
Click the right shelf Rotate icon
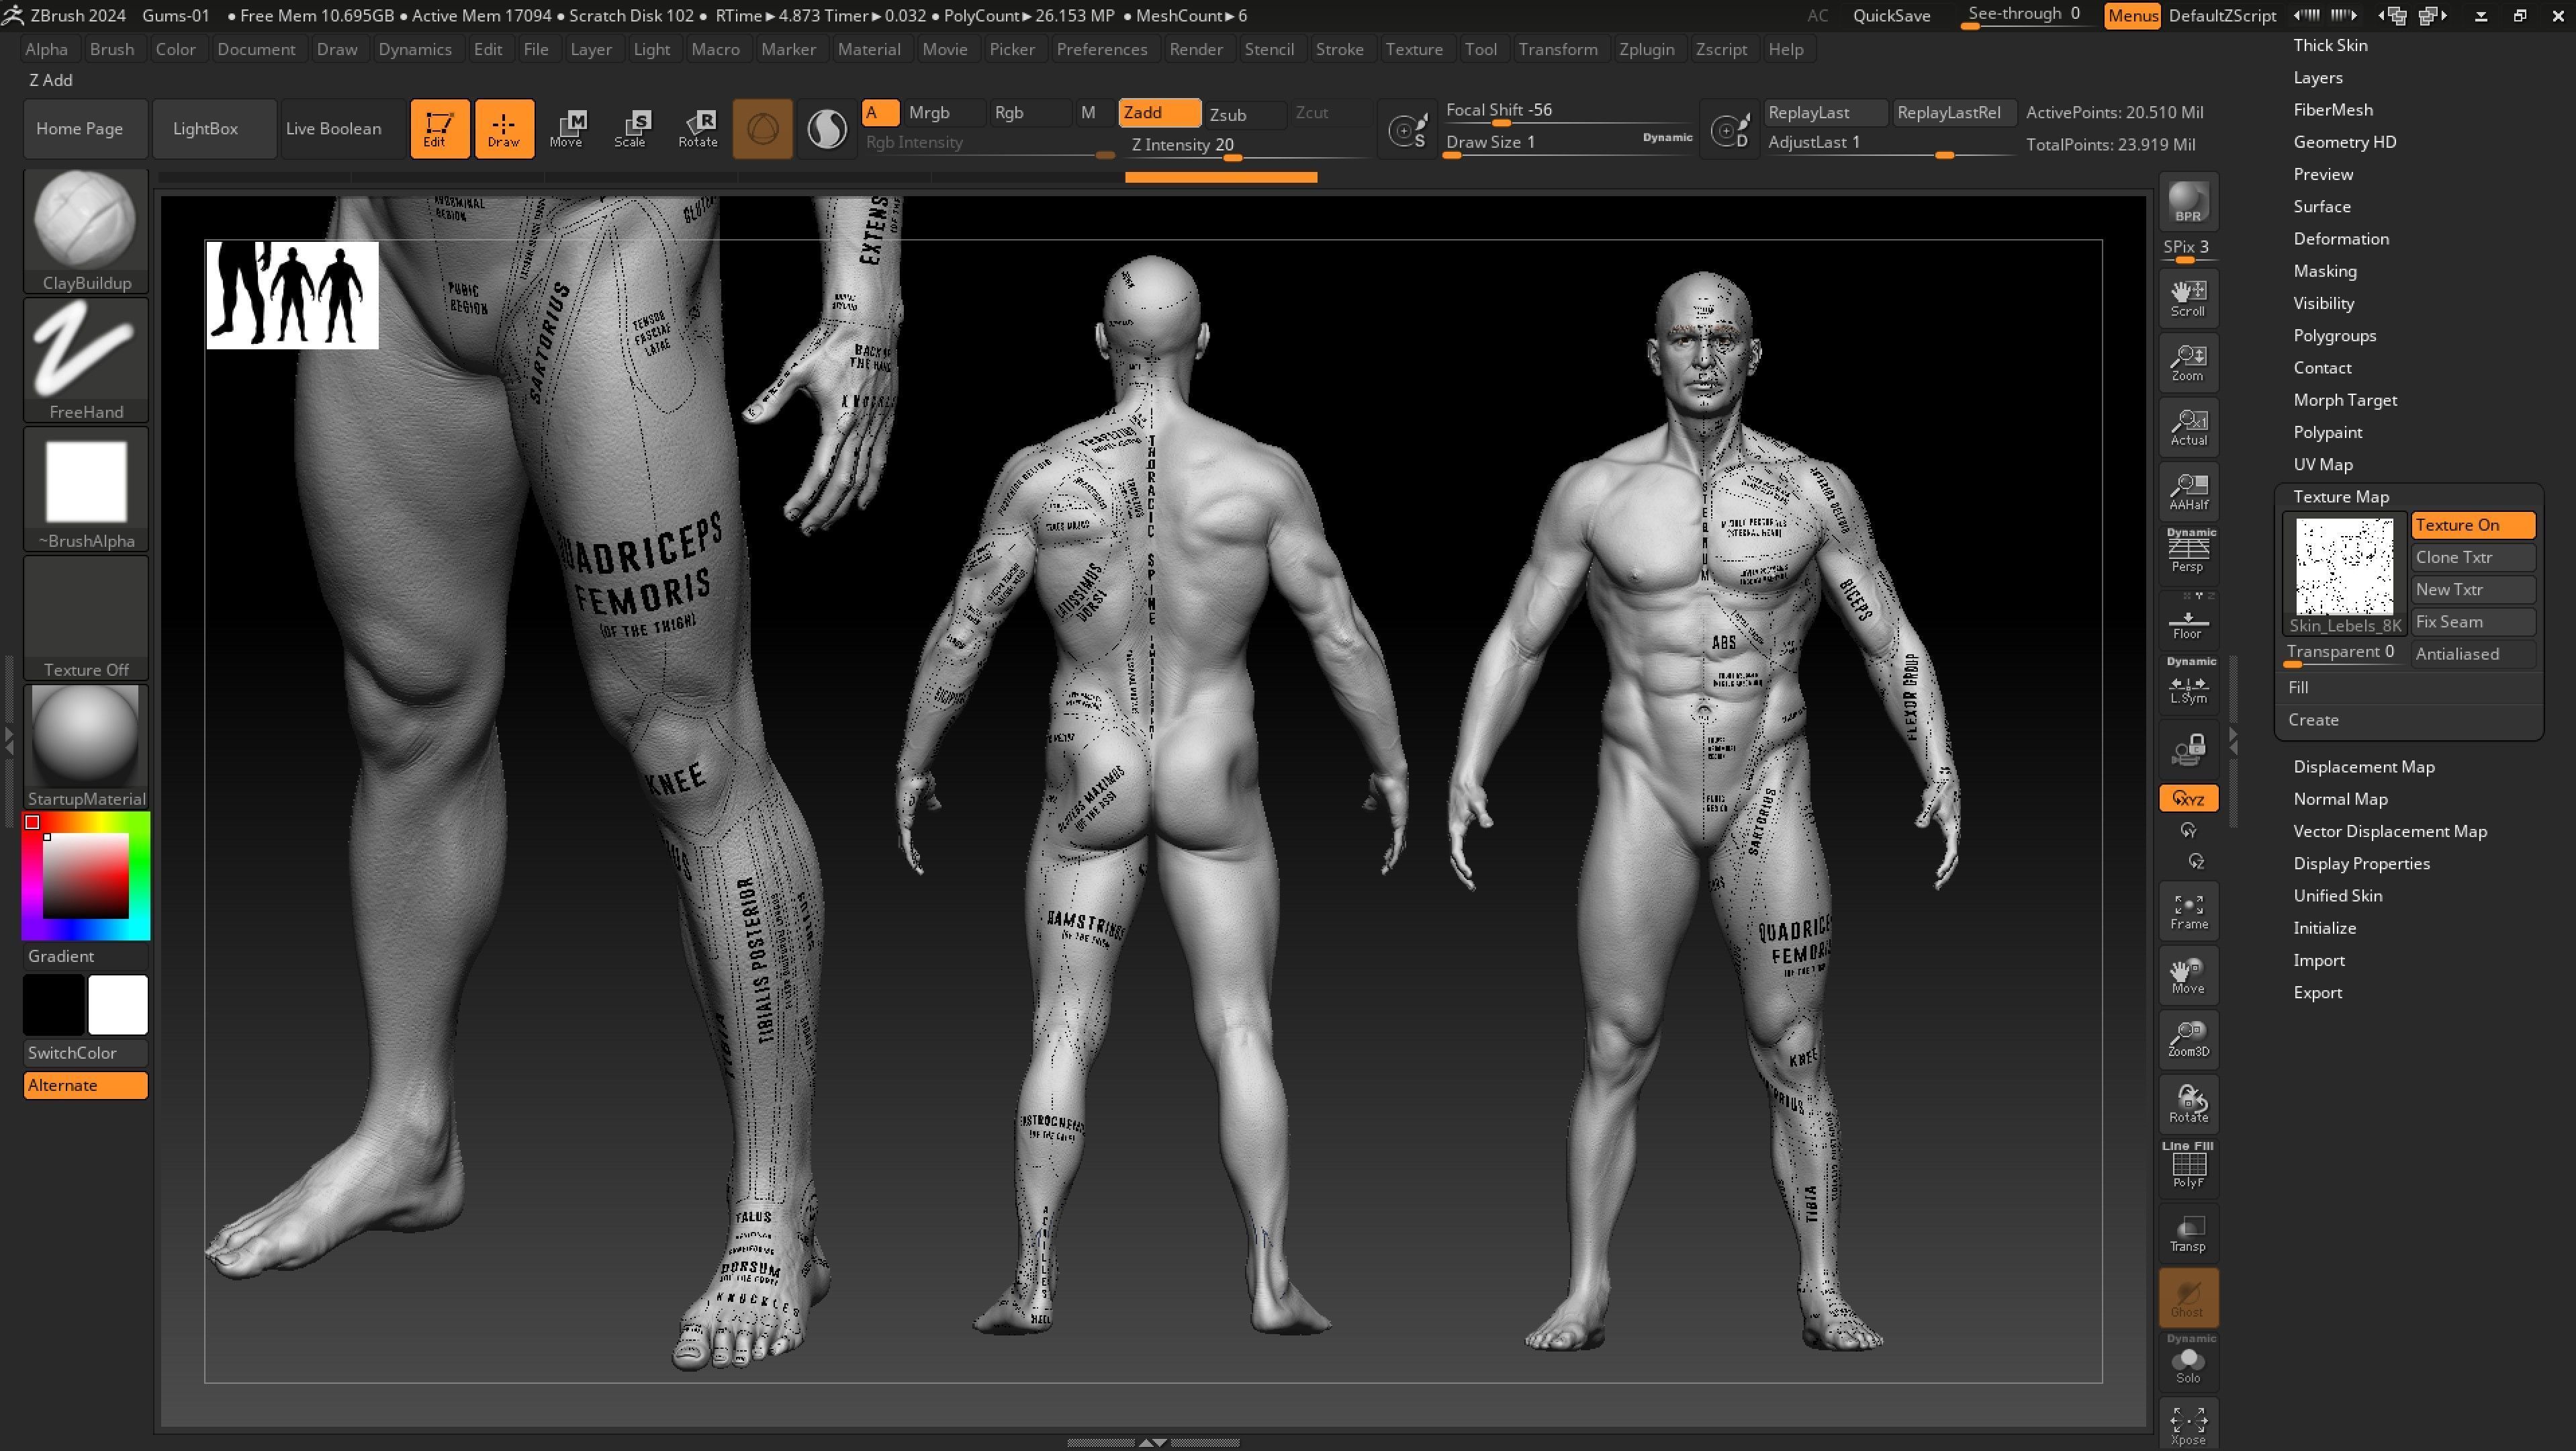point(2188,1104)
